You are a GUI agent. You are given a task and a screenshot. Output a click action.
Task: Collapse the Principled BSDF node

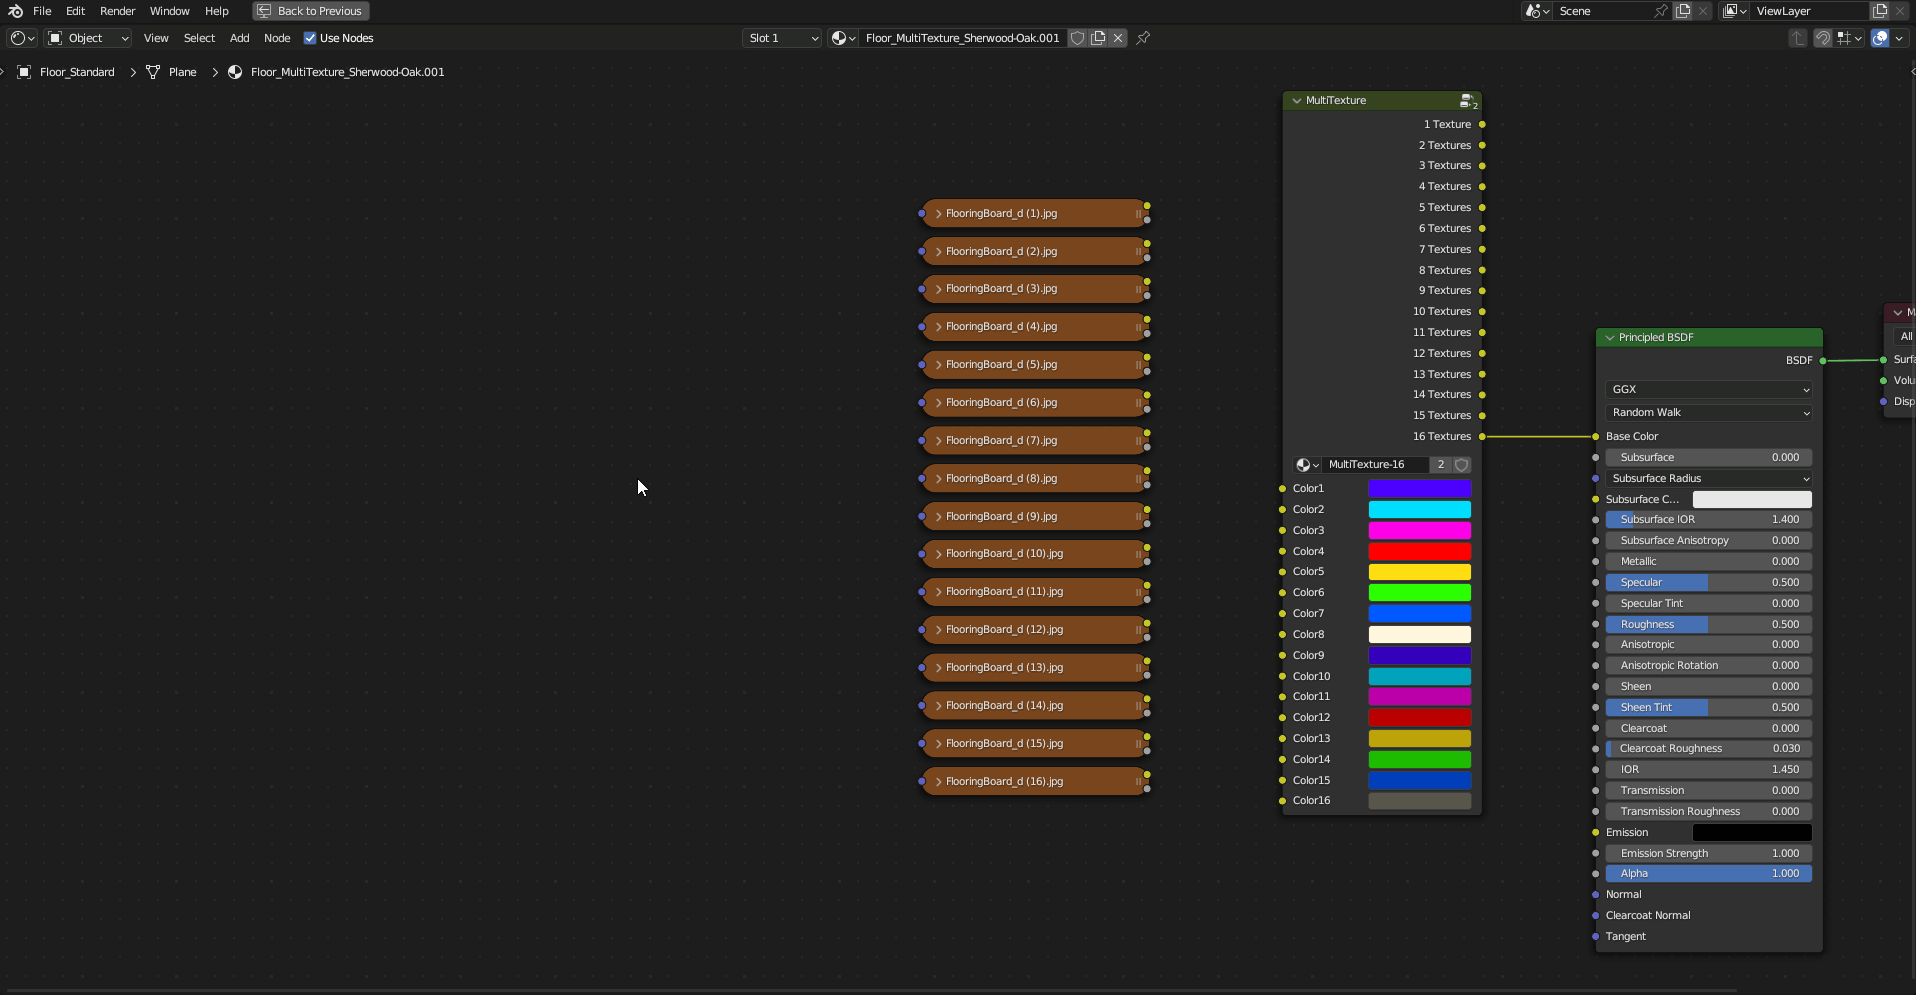1610,338
